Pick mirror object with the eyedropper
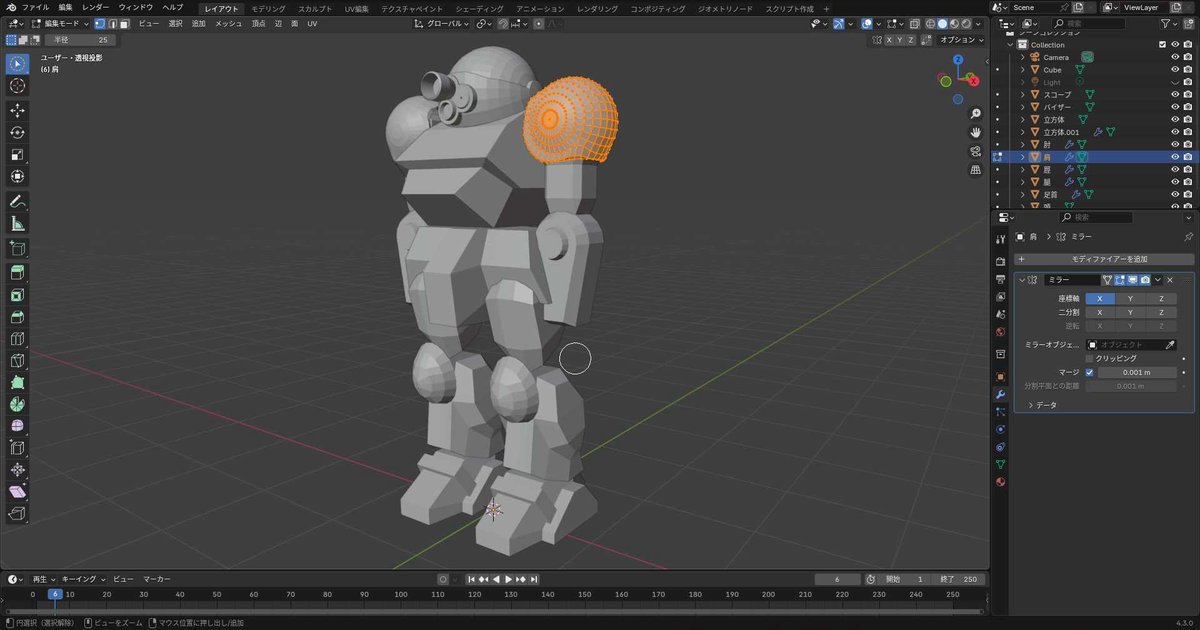This screenshot has width=1200, height=630. pos(1170,344)
